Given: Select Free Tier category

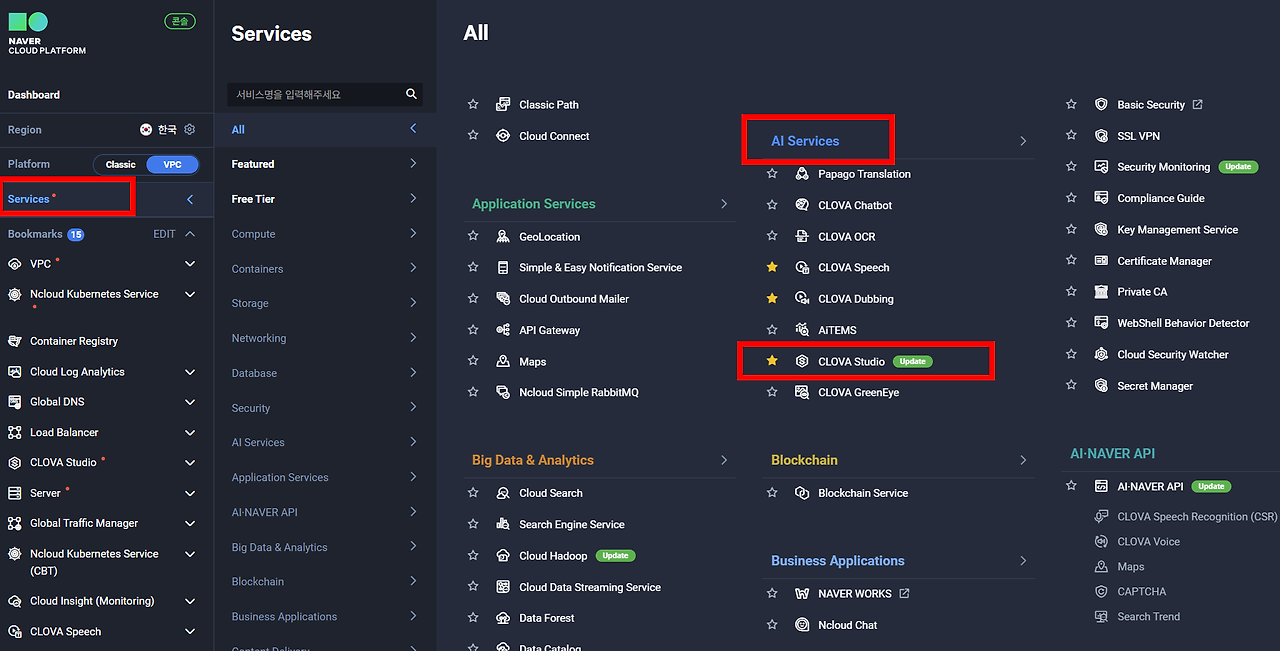Looking at the screenshot, I should [254, 199].
